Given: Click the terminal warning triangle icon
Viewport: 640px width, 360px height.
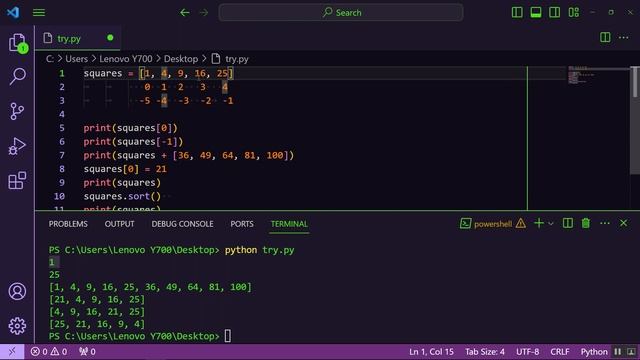Looking at the screenshot, I should [521, 223].
